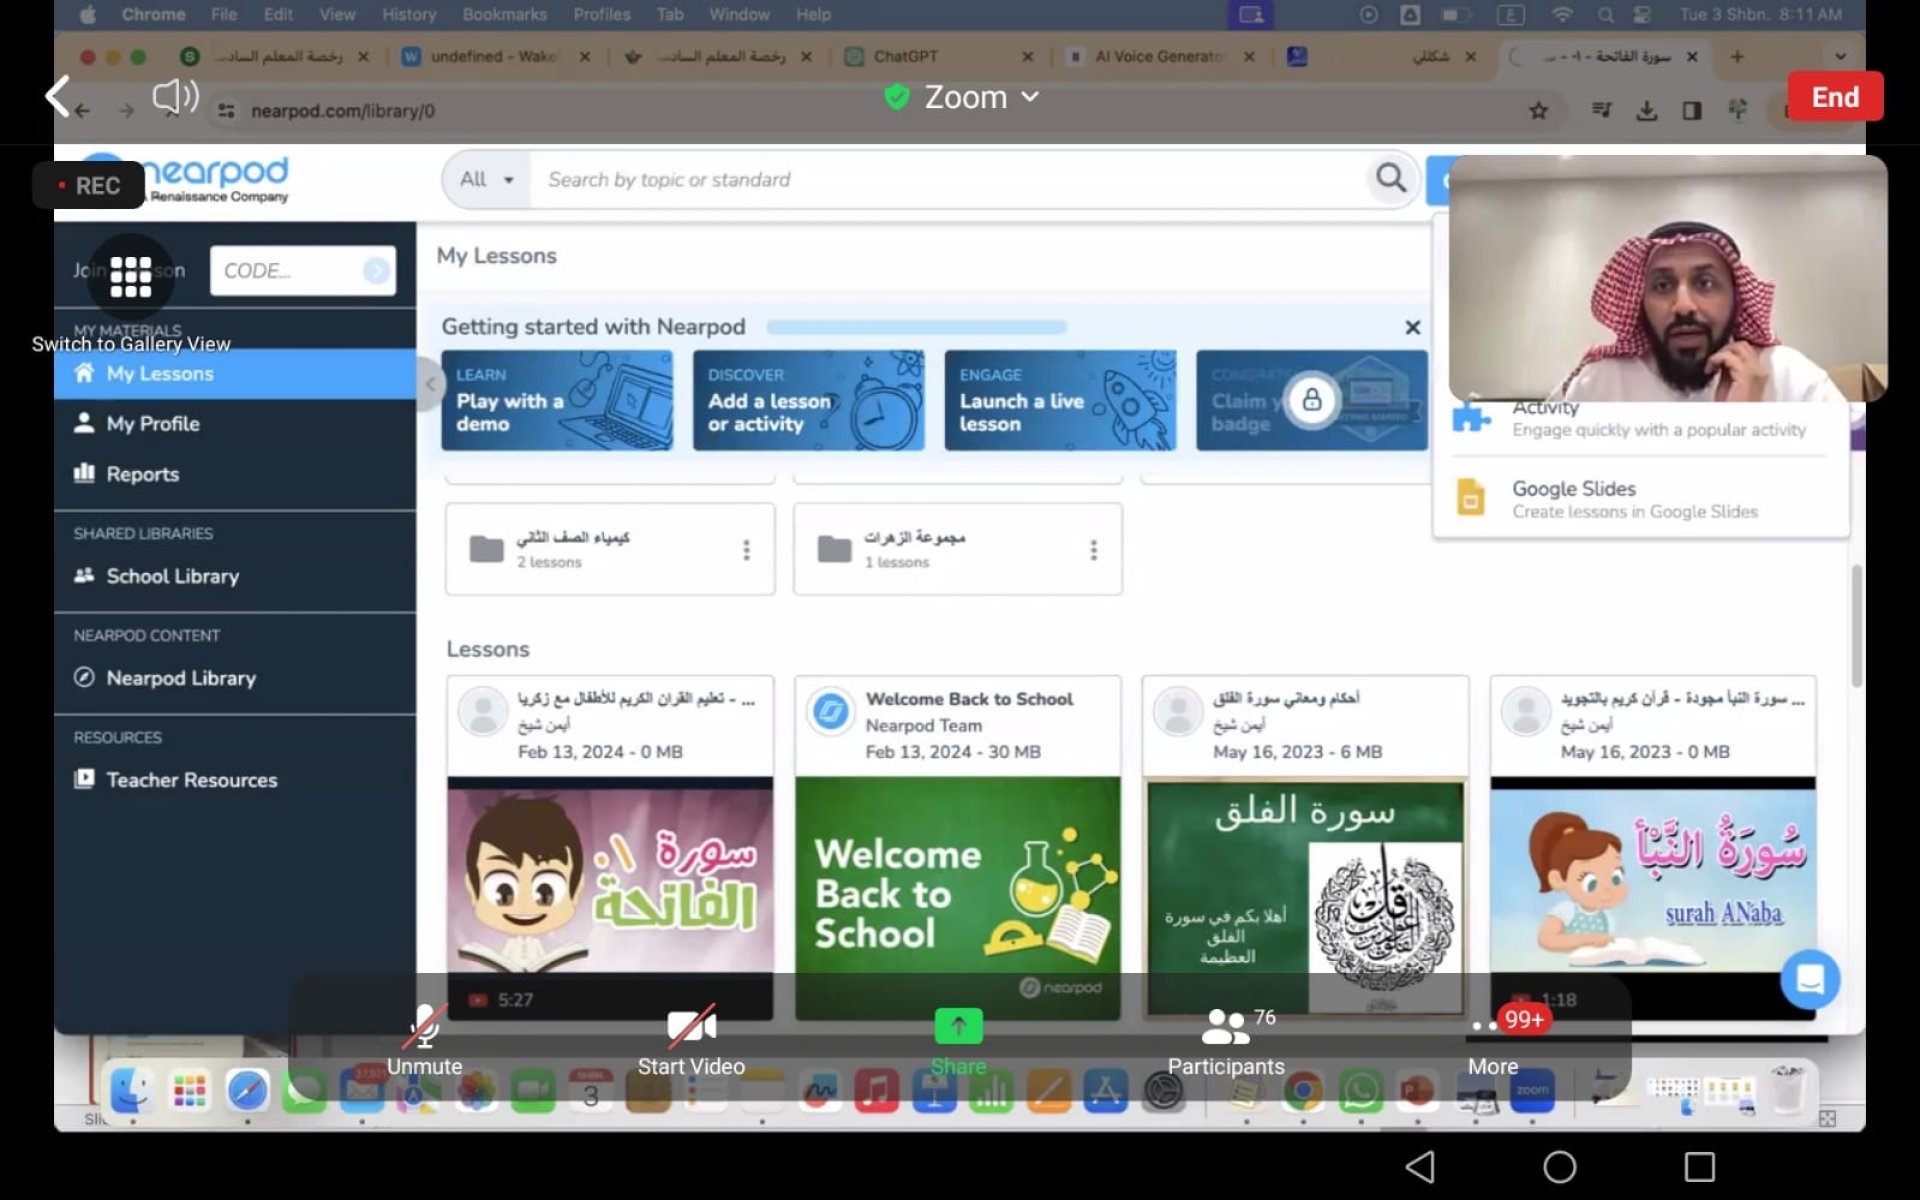Screen dimensions: 1920x1200
Task: Open the surah ANaba lesson thumbnail
Action: [x=1653, y=897]
